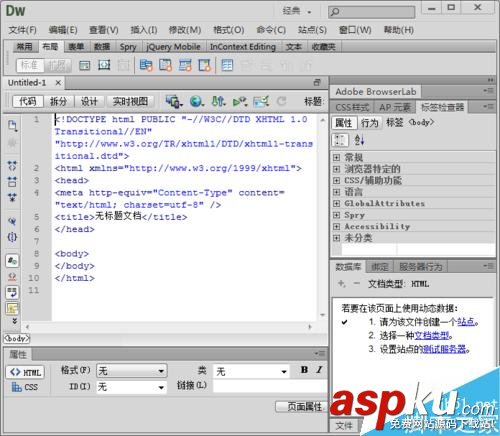
Task: Expand GlobalAttributes category
Action: 337,203
